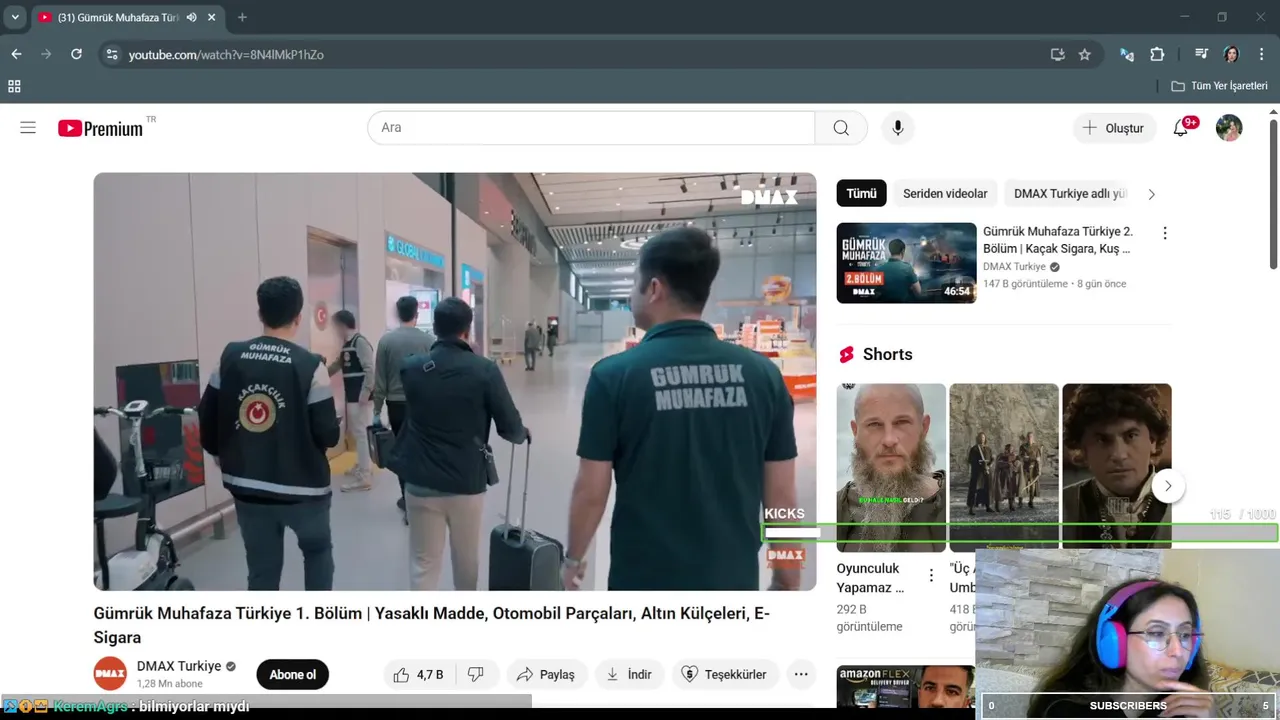Click the install app icon in address bar
This screenshot has height=720, width=1280.
coord(1057,55)
